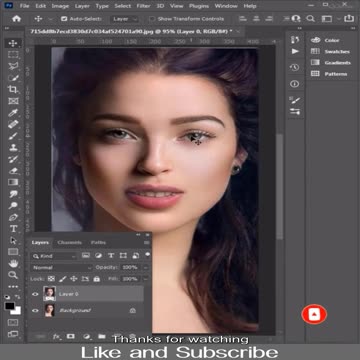Open the Fill slider dropdown arrow
Image resolution: width=360 pixels, height=360 pixels.
tap(146, 279)
